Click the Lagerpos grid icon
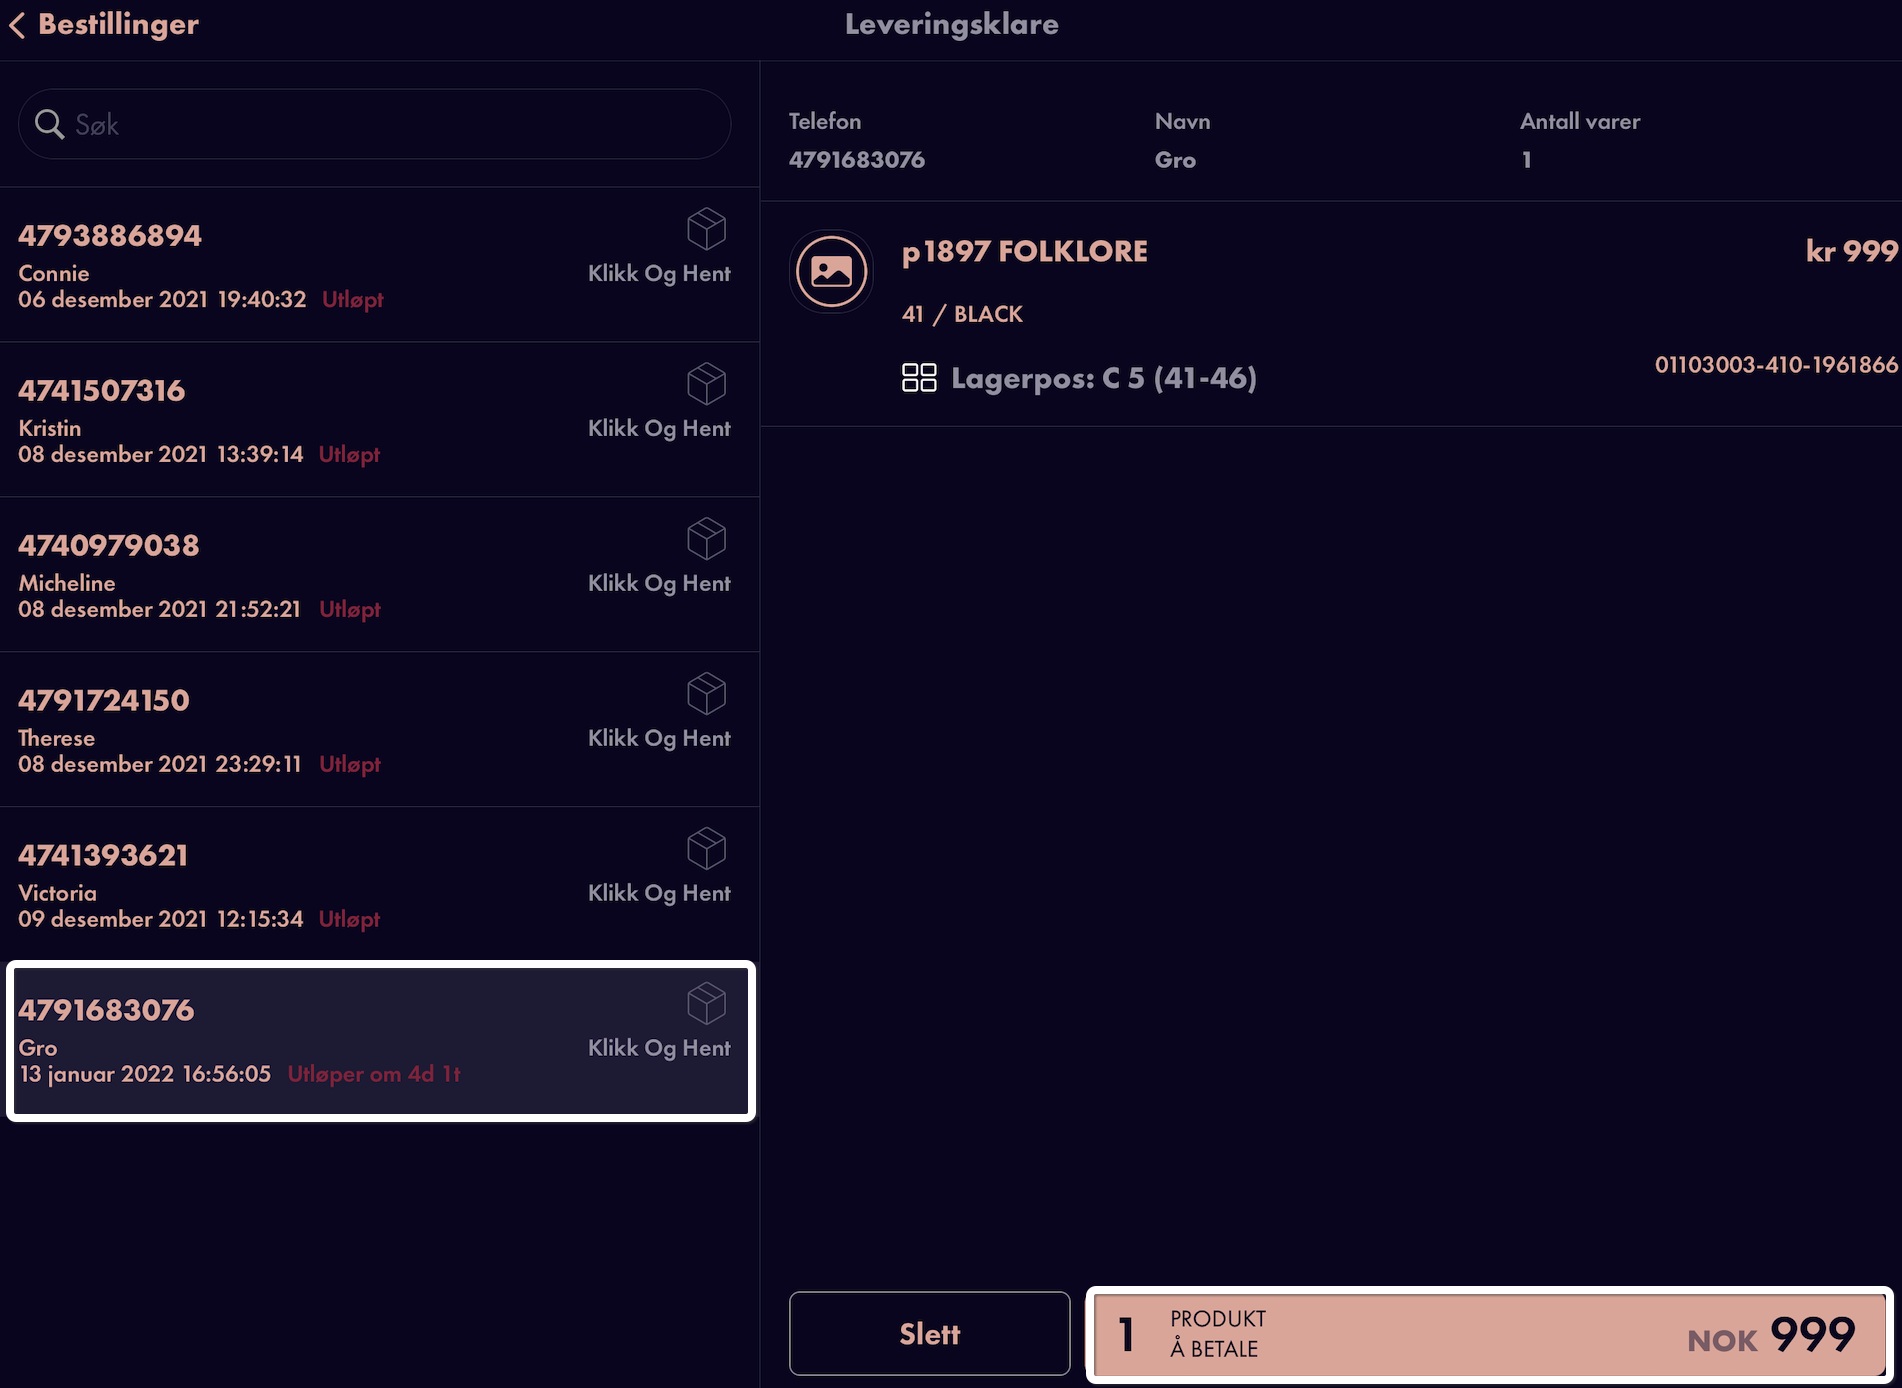1902x1388 pixels. tap(919, 378)
